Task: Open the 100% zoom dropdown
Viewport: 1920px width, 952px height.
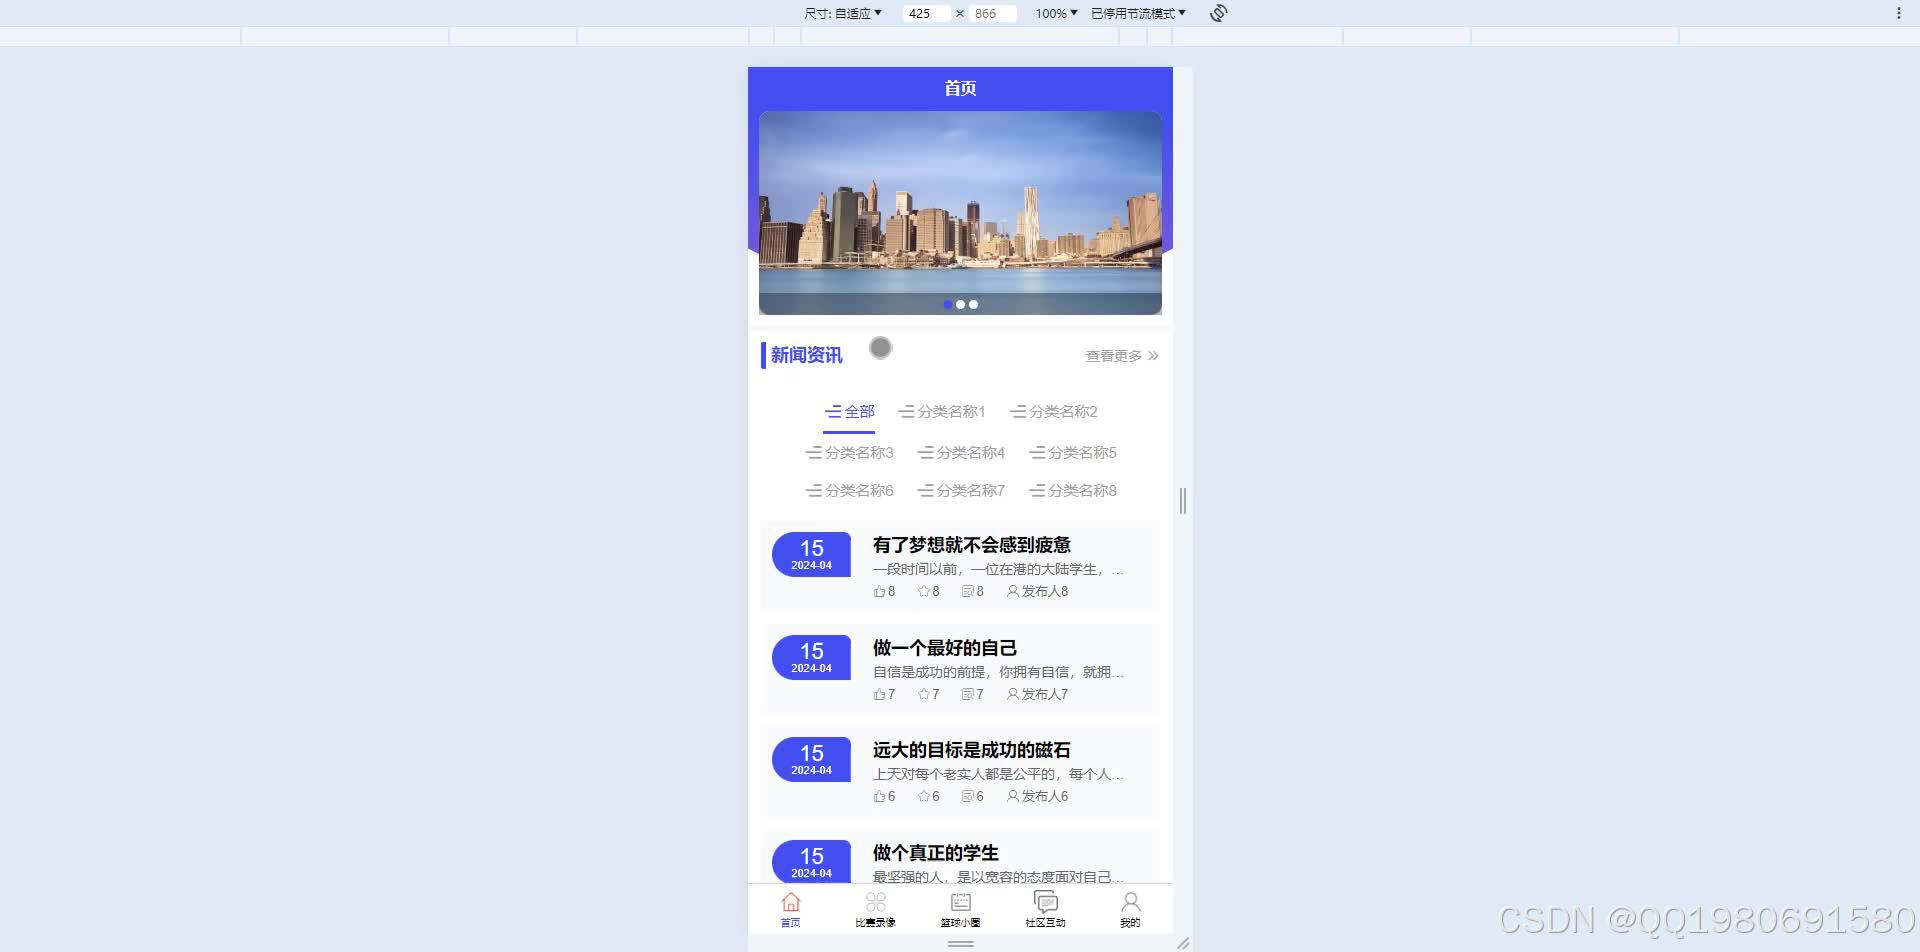Action: click(1056, 13)
